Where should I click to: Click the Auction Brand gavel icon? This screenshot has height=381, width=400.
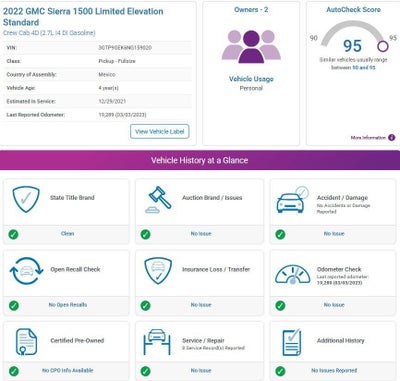click(x=158, y=199)
